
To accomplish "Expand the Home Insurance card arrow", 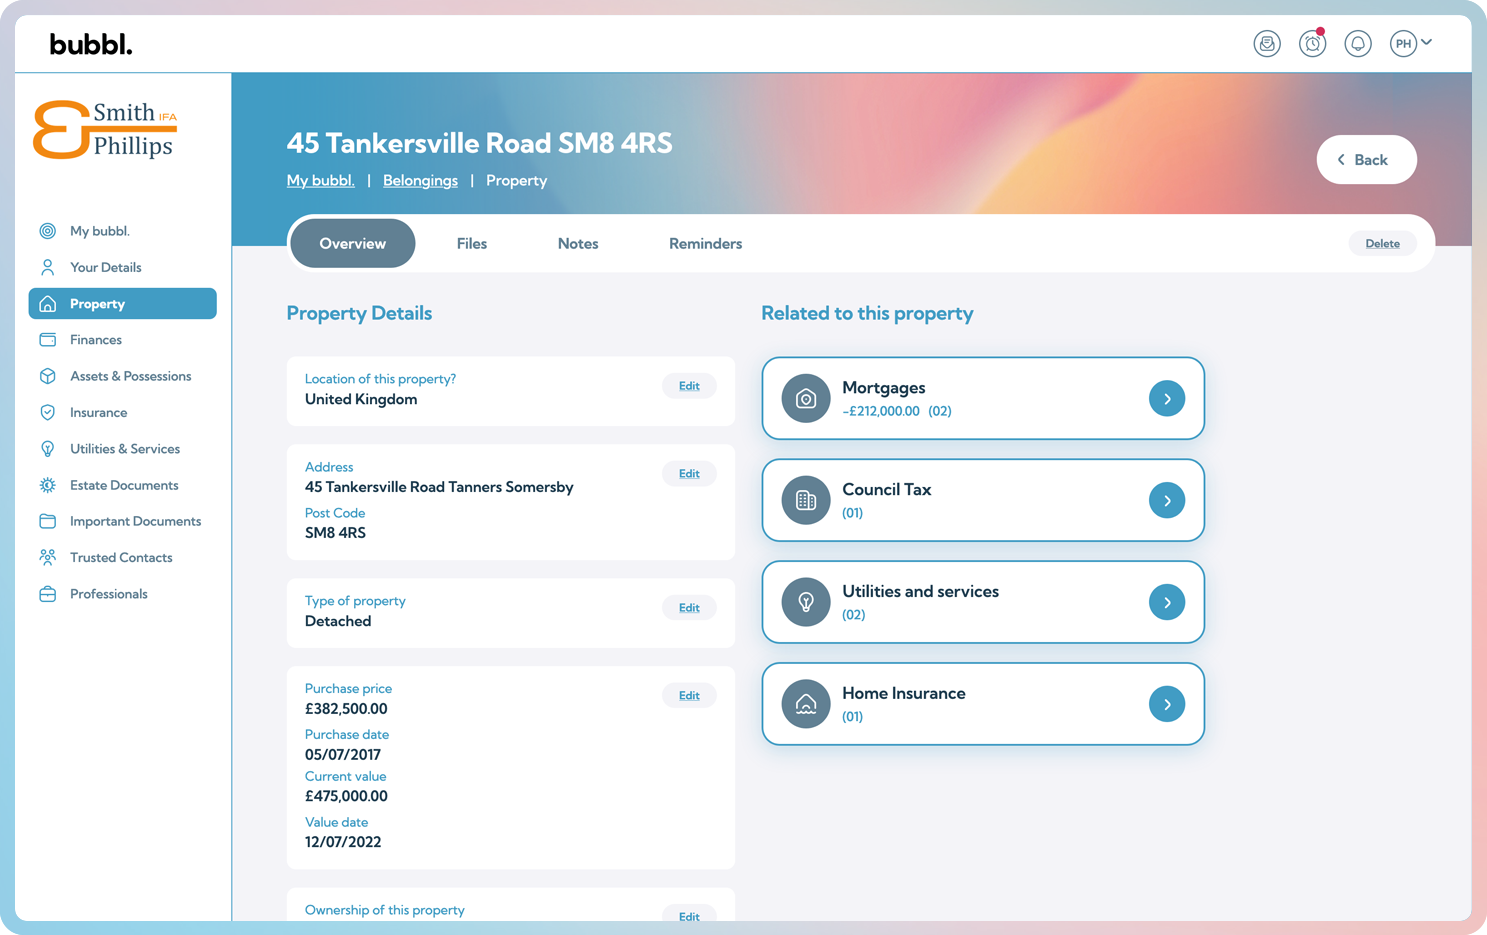I will click(1166, 705).
